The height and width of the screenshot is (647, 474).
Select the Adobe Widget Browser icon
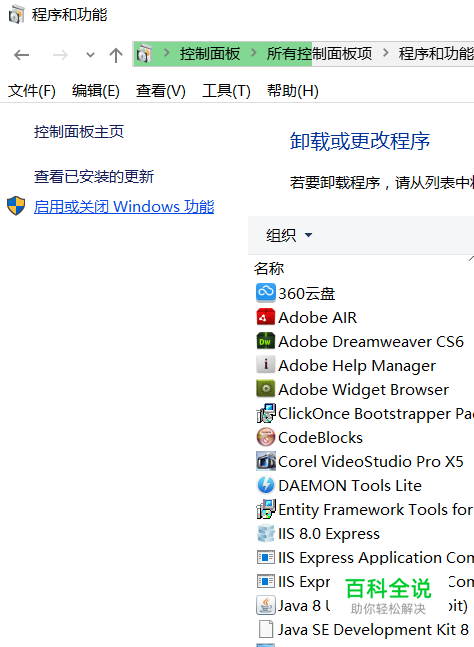coord(265,389)
